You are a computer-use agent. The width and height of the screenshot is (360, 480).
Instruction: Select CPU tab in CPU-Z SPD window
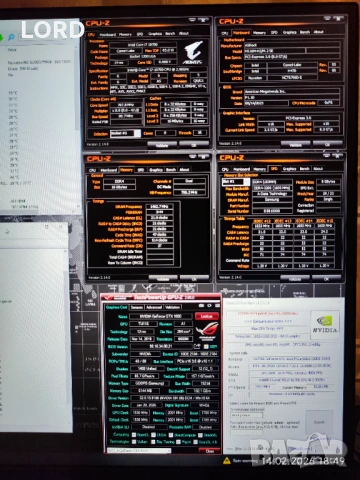[x=225, y=169]
